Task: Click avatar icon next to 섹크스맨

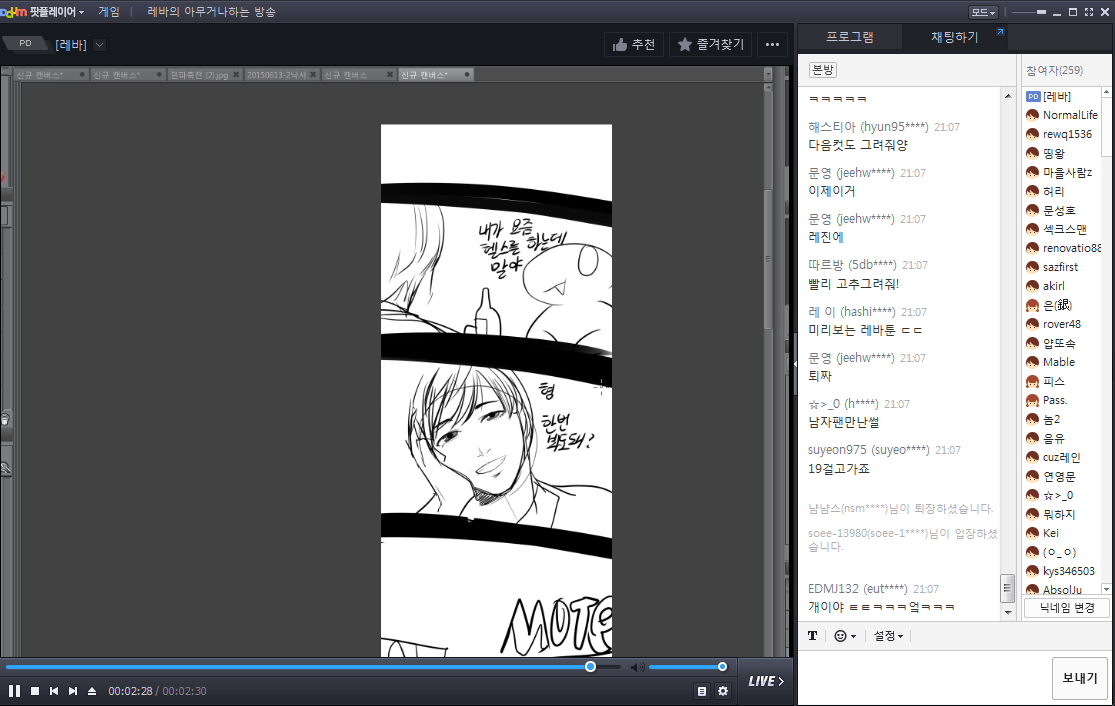Action: (x=1033, y=229)
